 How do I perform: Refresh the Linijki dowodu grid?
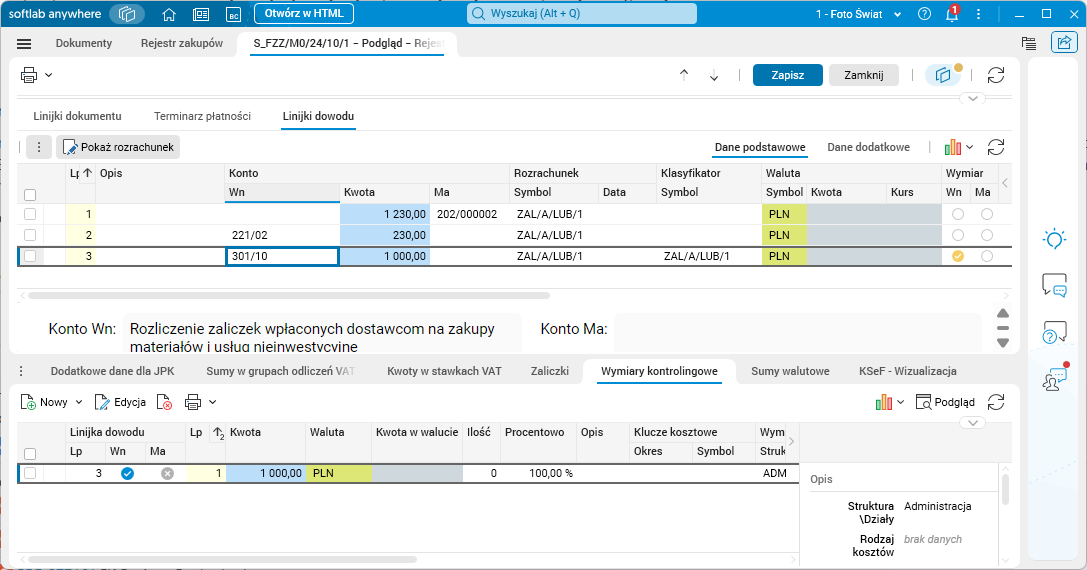click(x=995, y=147)
